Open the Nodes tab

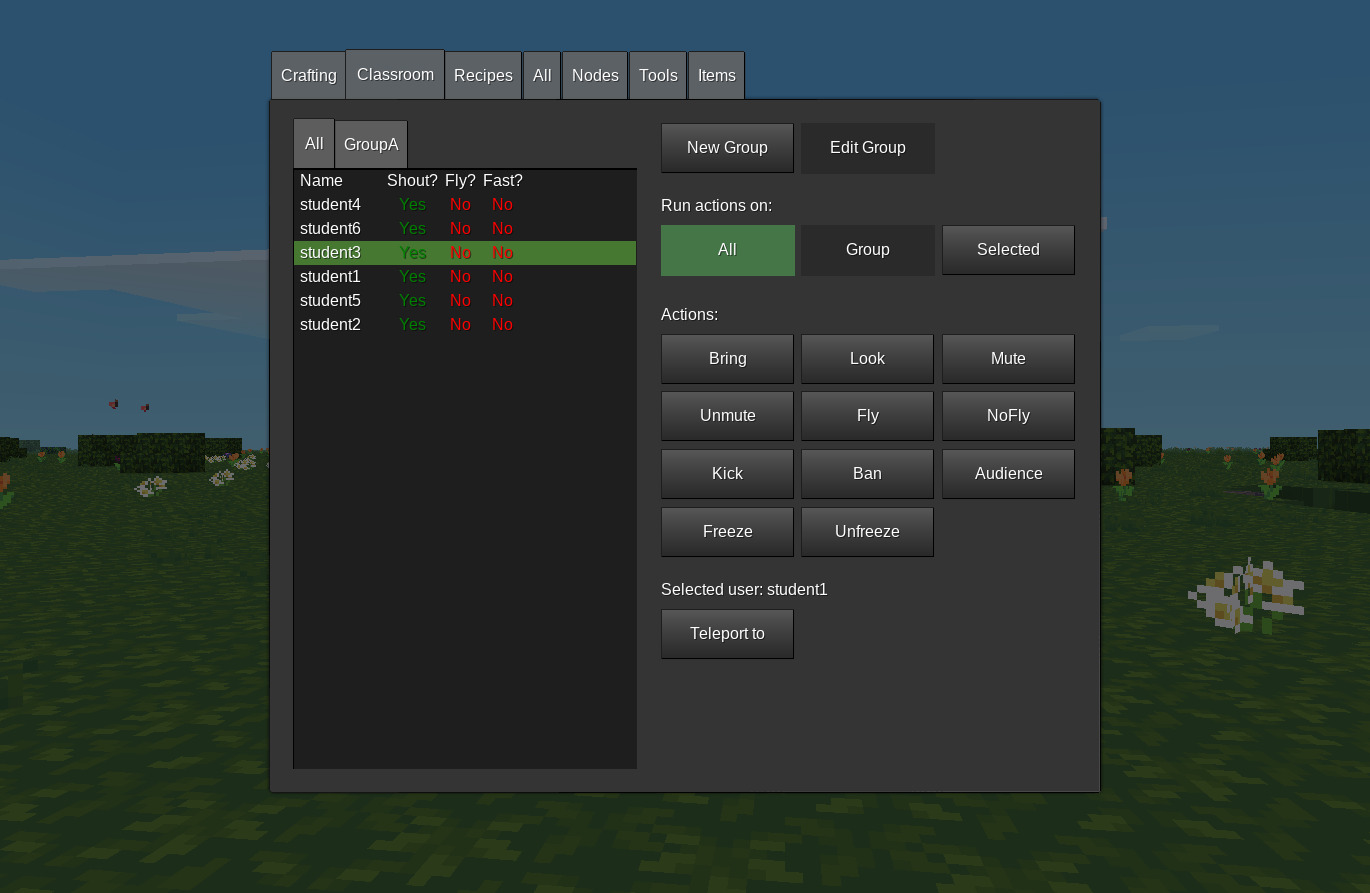tap(595, 76)
